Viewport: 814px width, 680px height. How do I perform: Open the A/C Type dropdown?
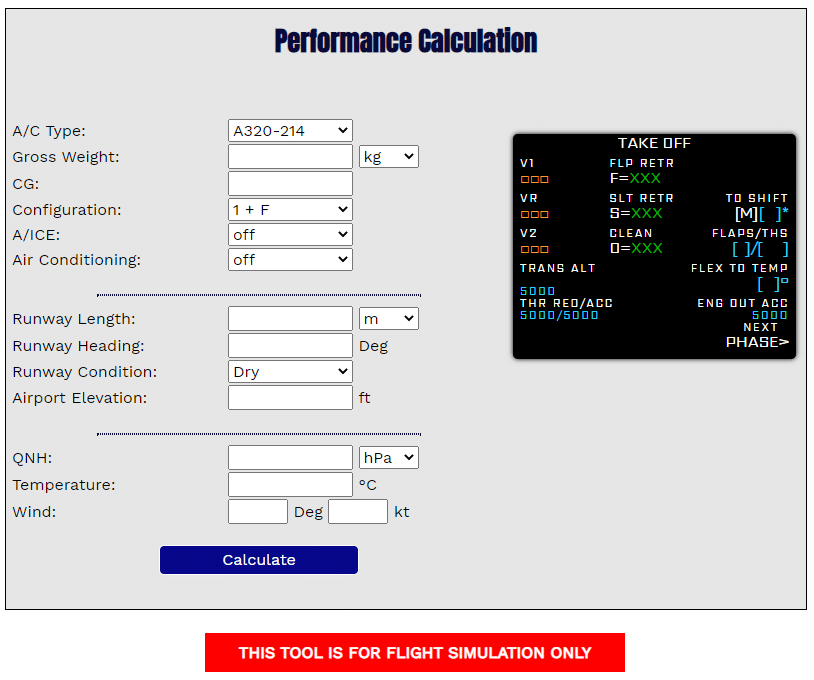pyautogui.click(x=290, y=131)
